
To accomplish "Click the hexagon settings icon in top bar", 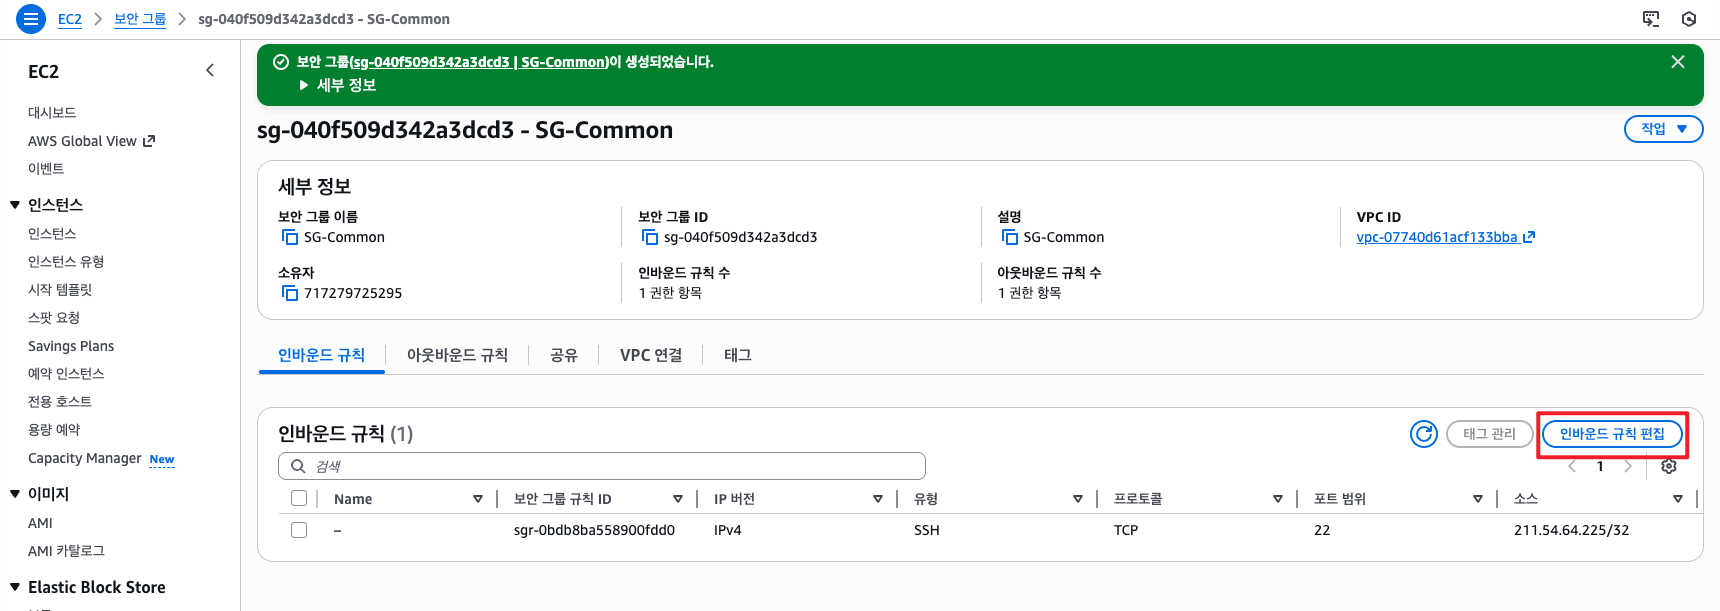I will [1689, 19].
